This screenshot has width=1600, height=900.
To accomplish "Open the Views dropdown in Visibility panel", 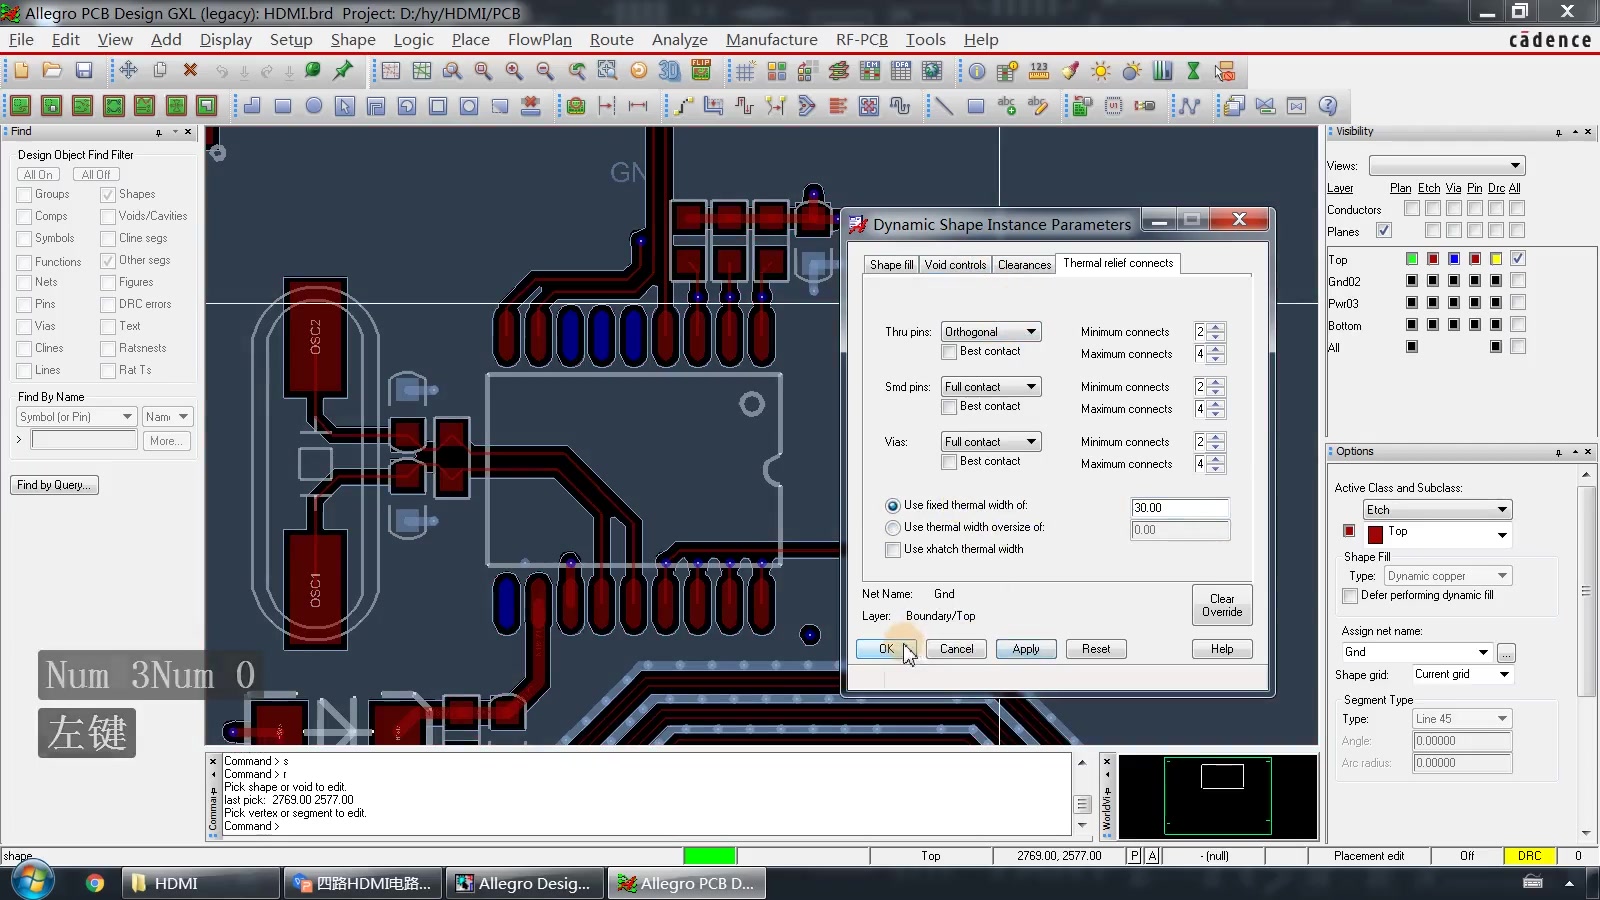I will click(1447, 166).
